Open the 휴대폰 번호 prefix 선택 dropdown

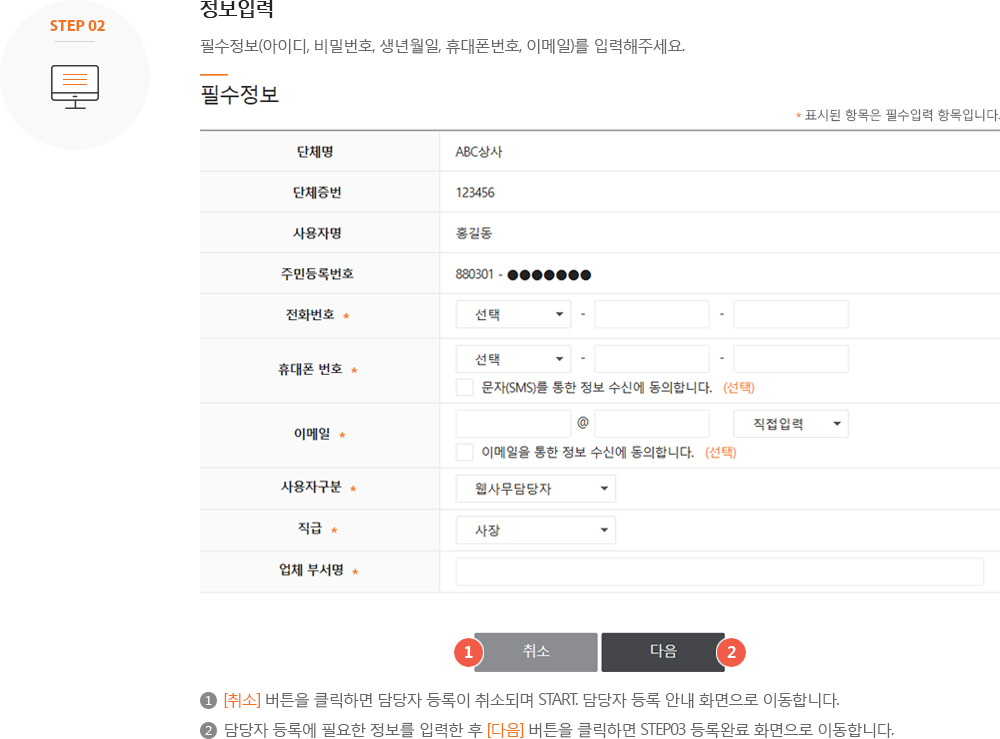[x=512, y=358]
